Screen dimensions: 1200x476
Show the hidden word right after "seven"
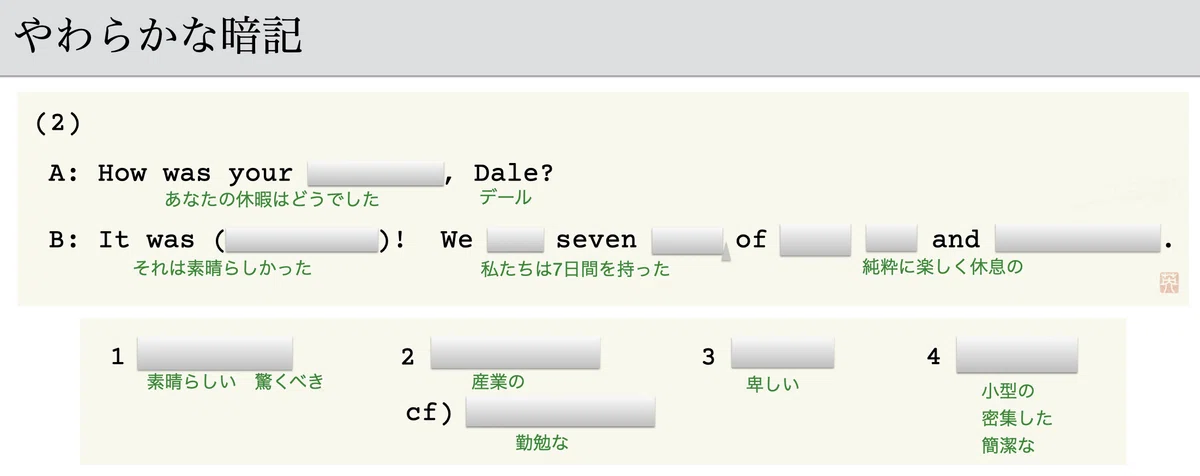(x=687, y=240)
